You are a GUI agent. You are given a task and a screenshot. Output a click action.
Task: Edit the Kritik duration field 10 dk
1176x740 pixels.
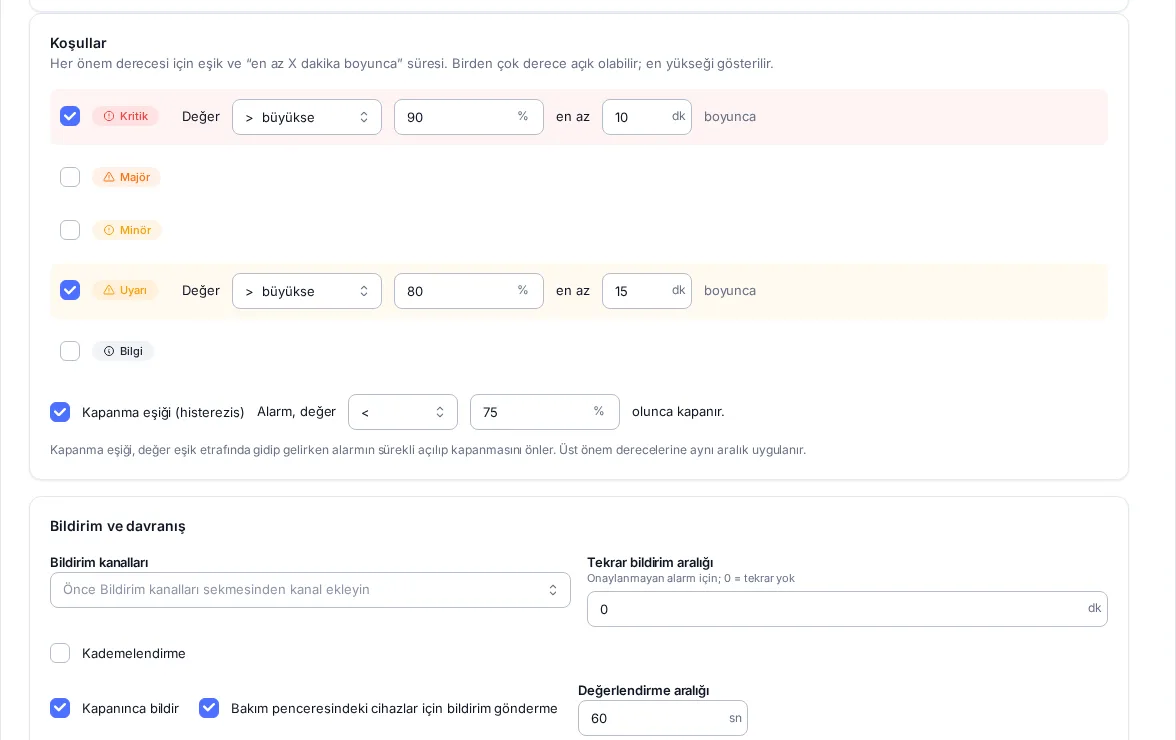tap(646, 117)
